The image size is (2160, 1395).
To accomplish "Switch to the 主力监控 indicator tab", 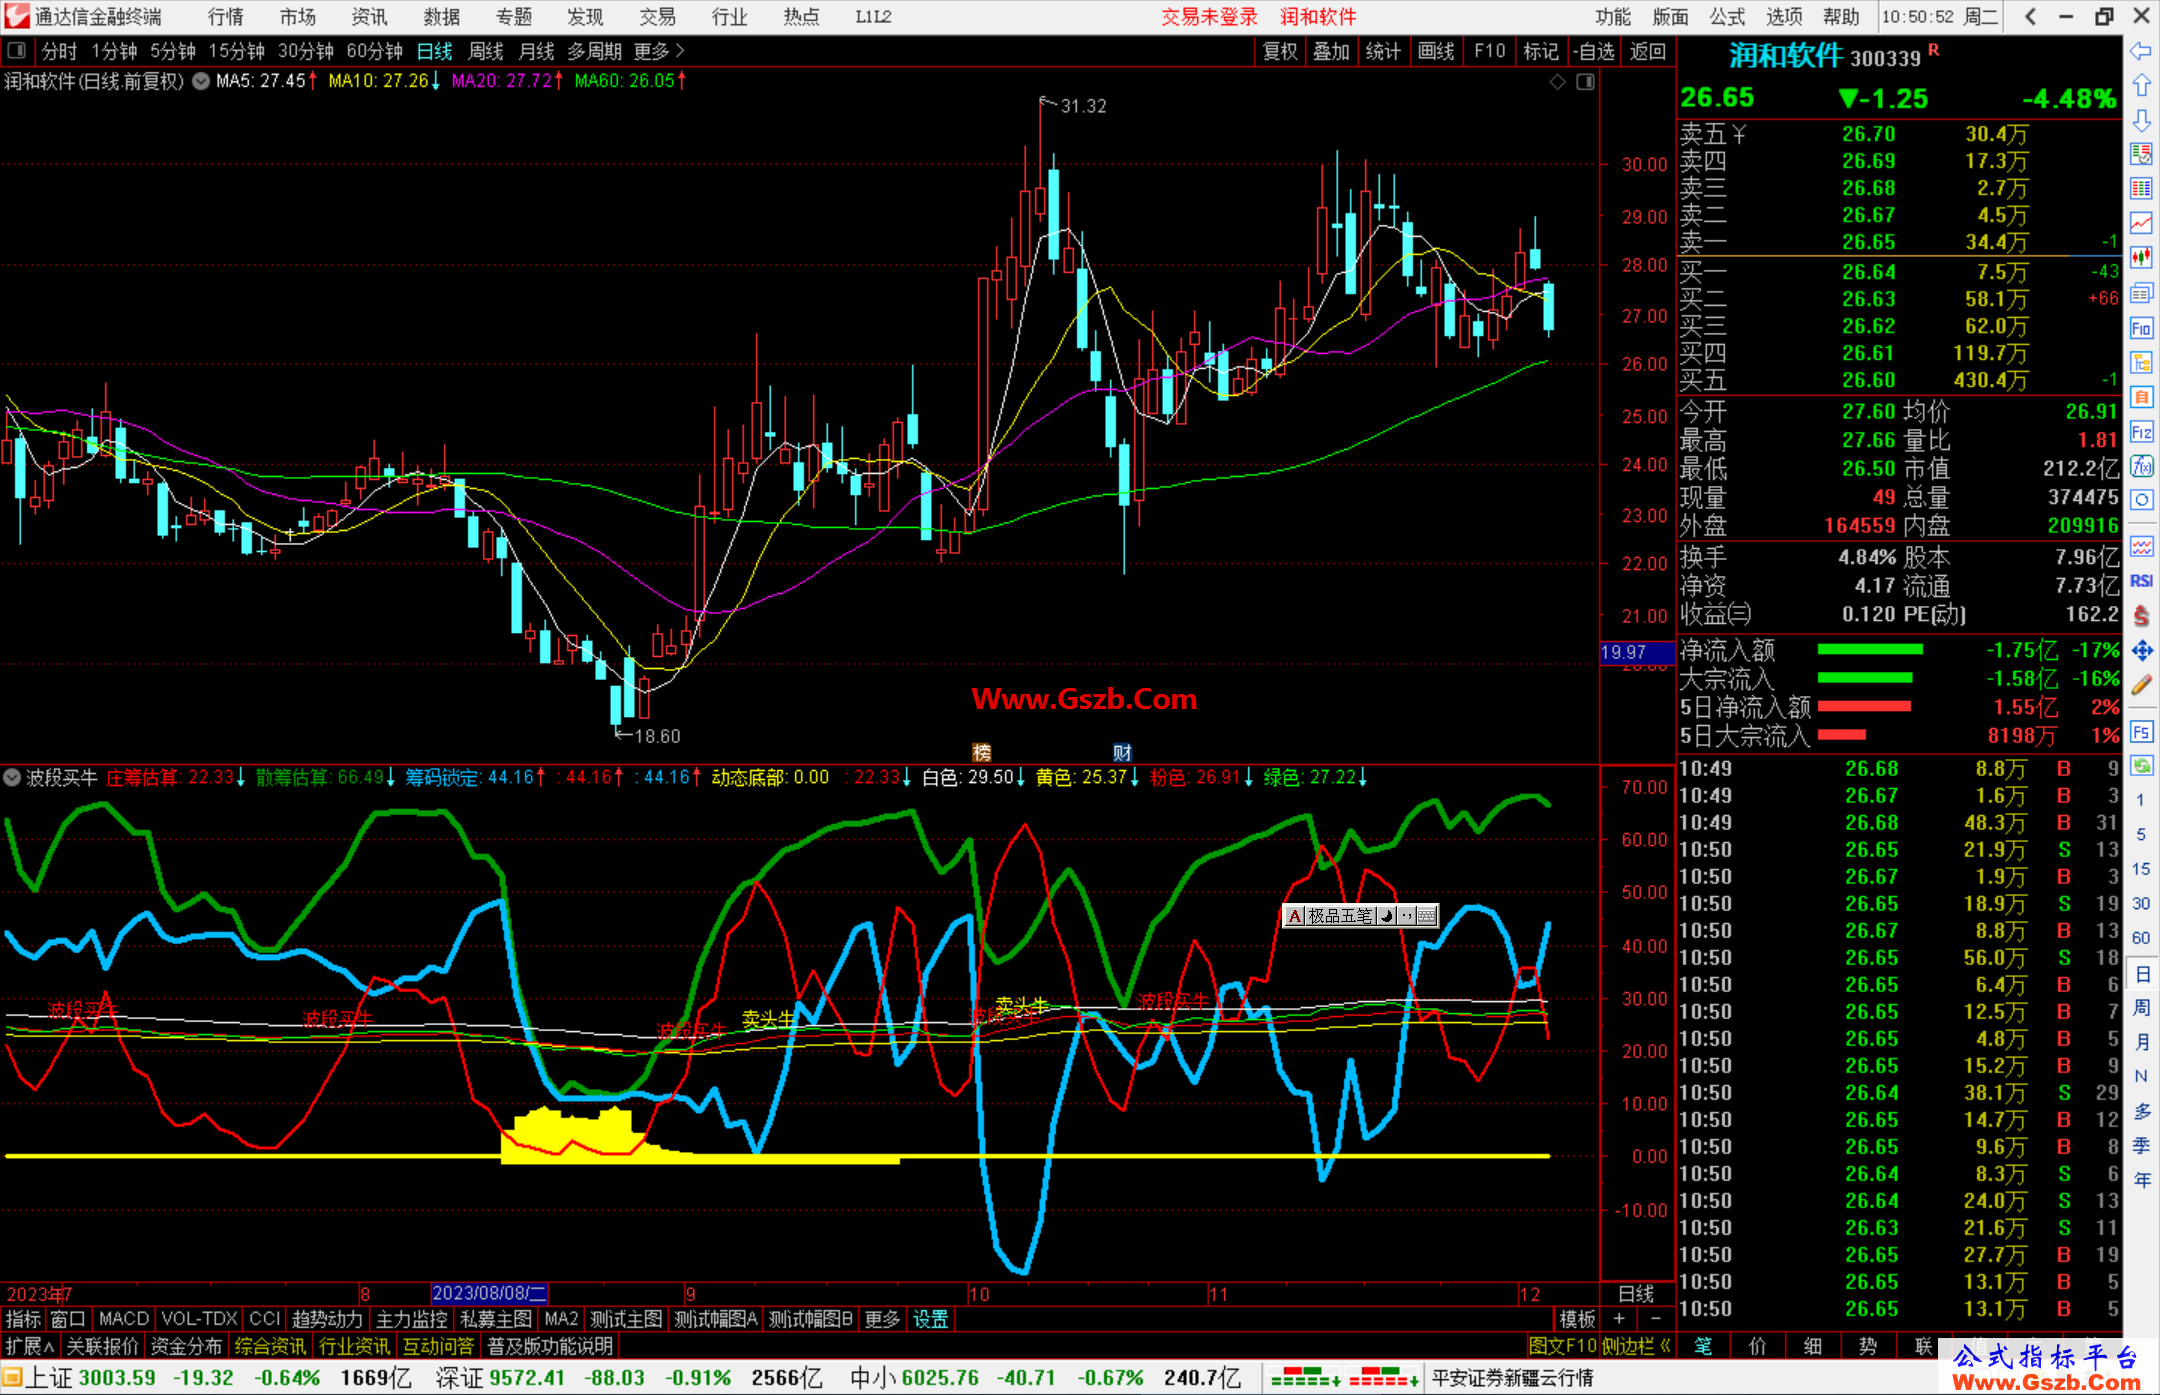I will [412, 1319].
